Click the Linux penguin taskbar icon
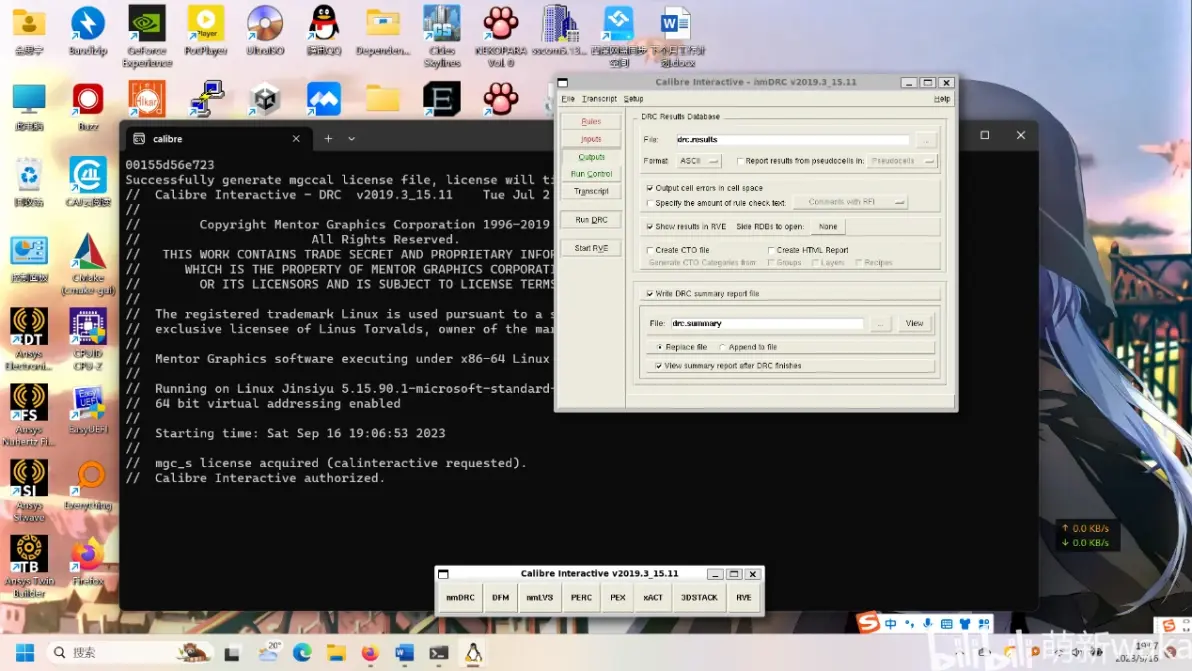 (x=473, y=653)
